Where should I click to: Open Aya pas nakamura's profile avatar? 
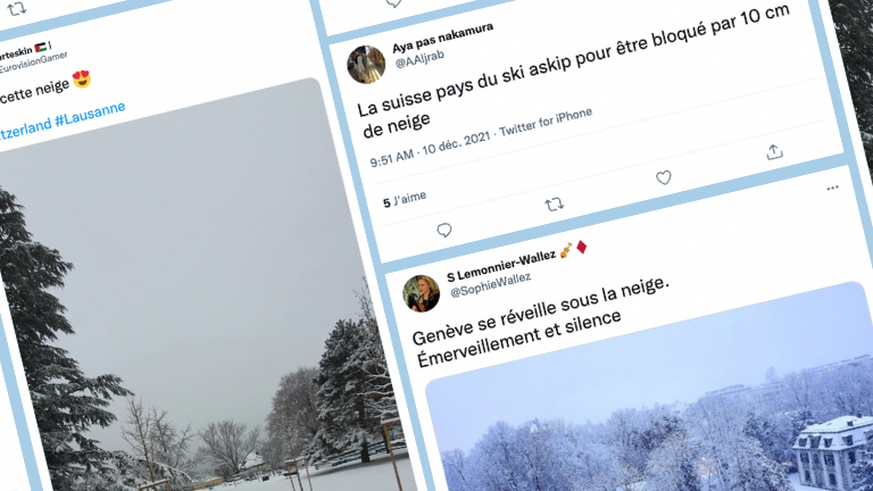click(366, 65)
